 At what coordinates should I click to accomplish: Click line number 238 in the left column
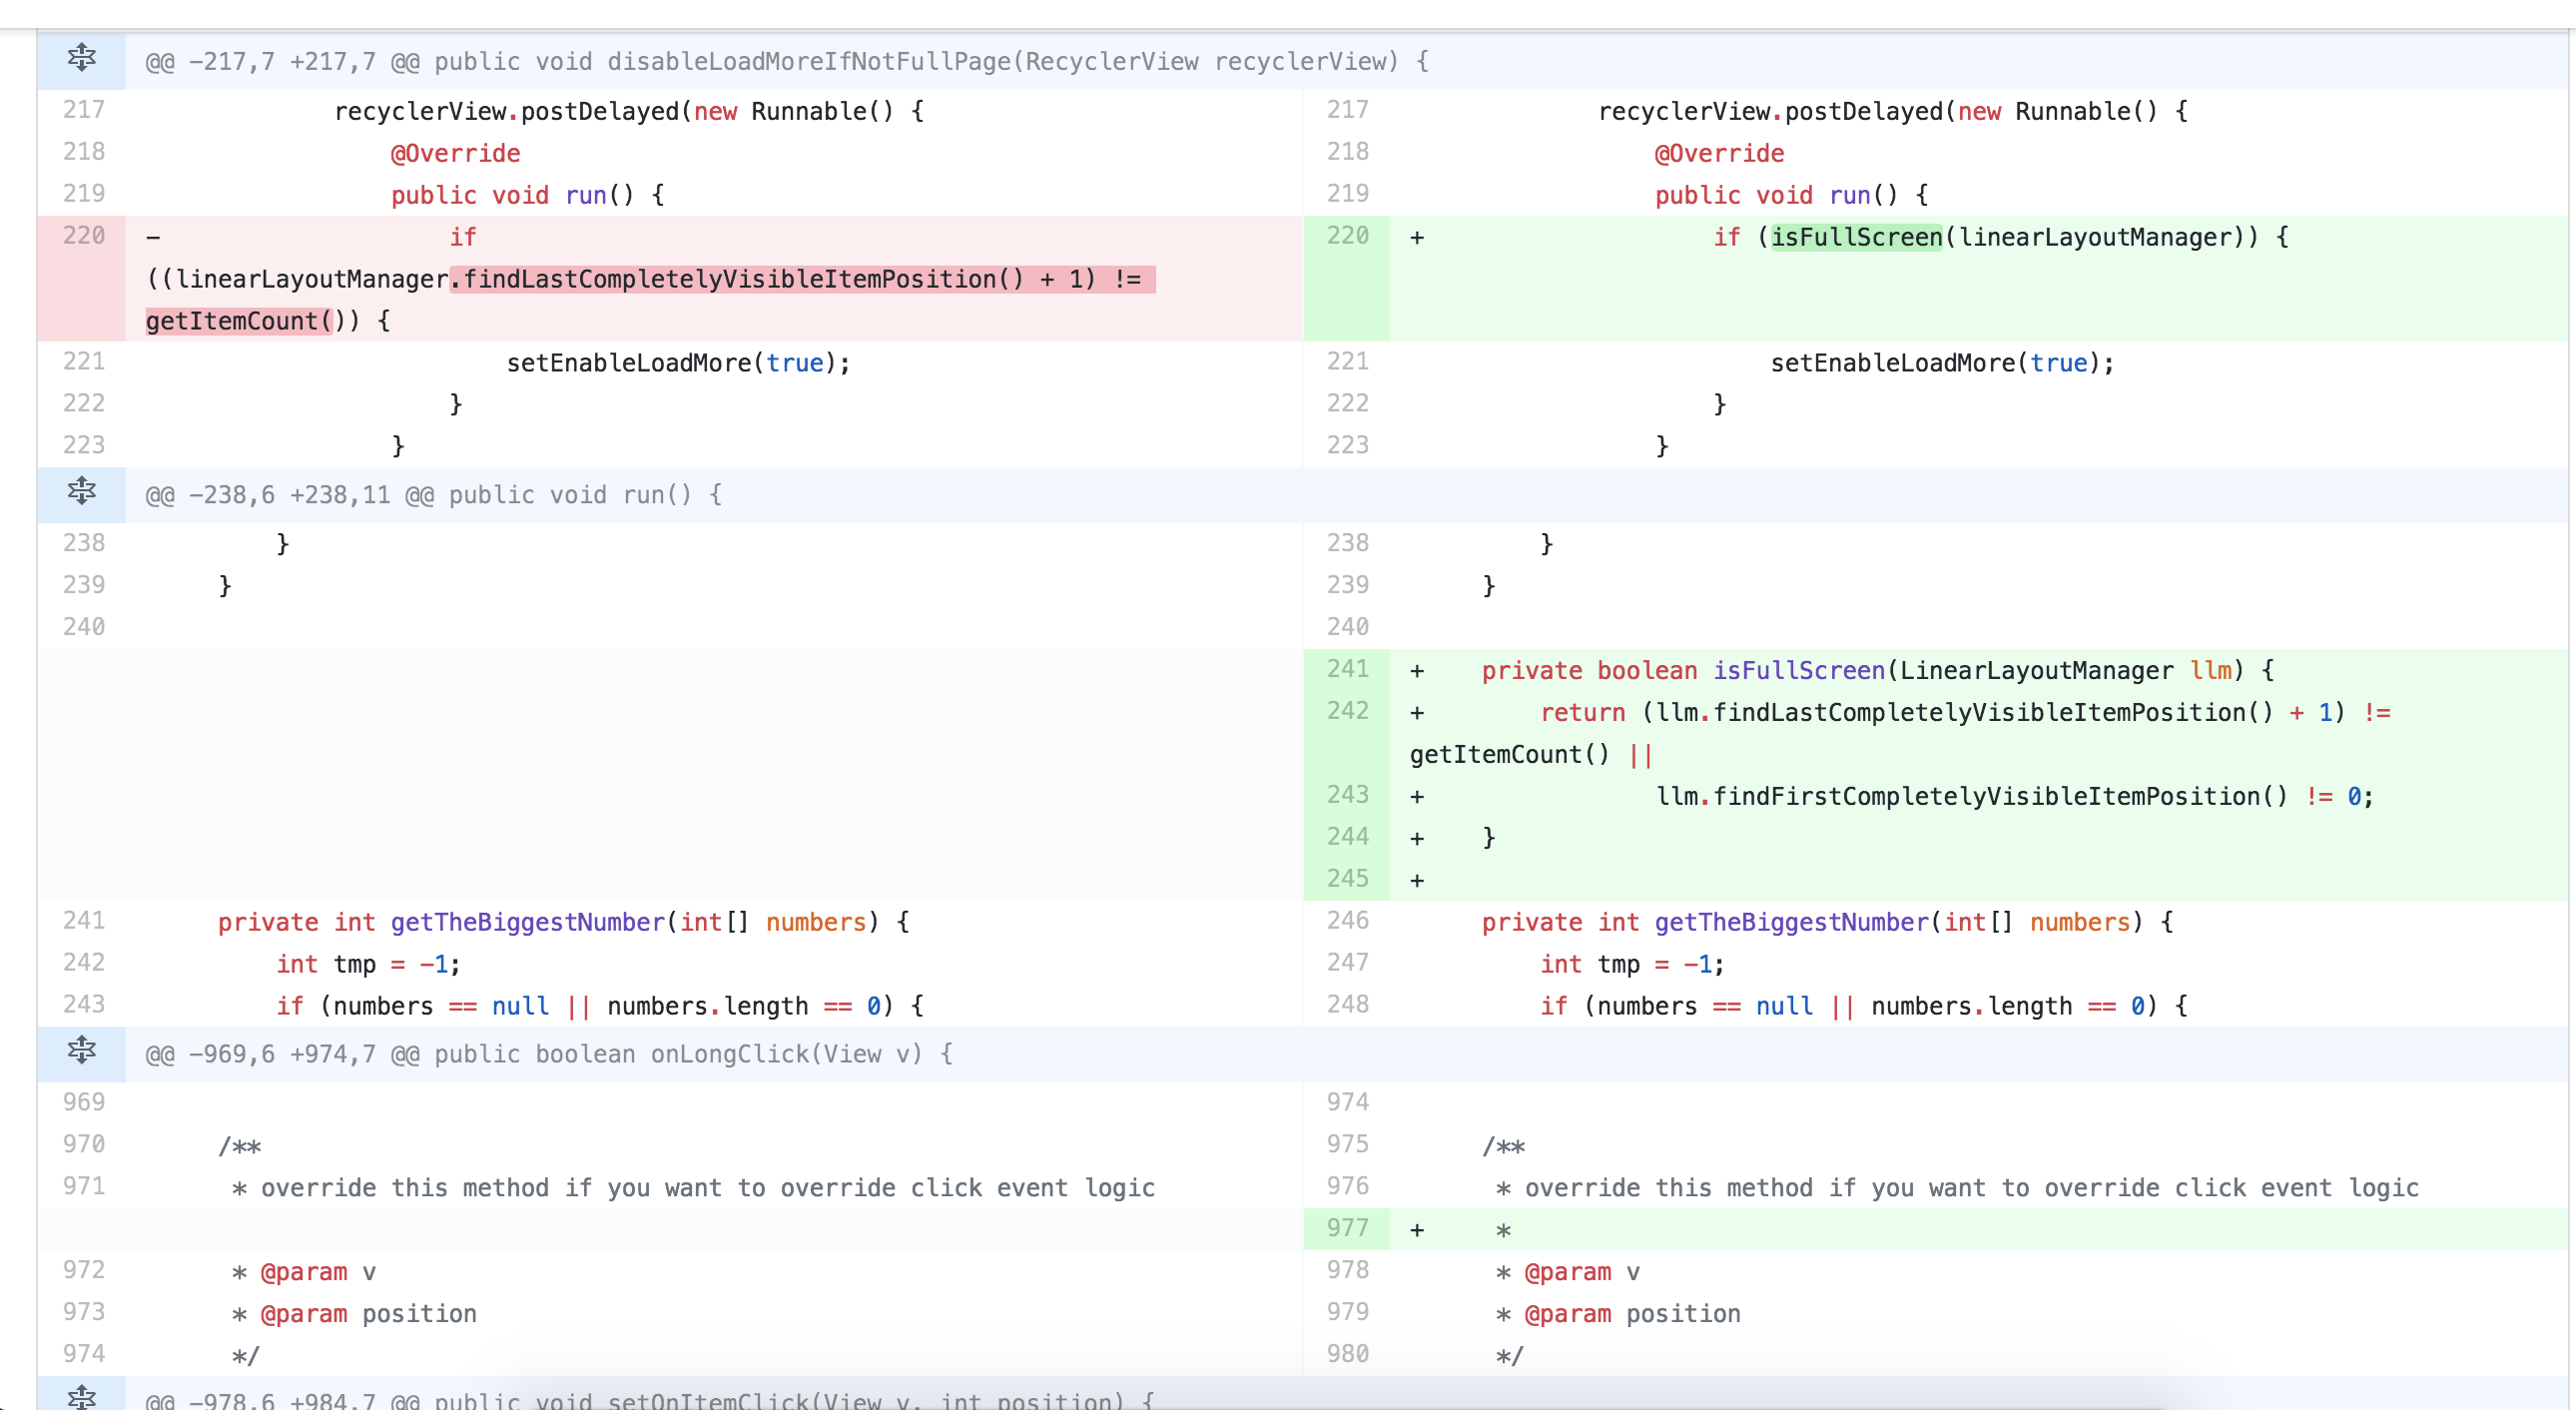(x=85, y=542)
